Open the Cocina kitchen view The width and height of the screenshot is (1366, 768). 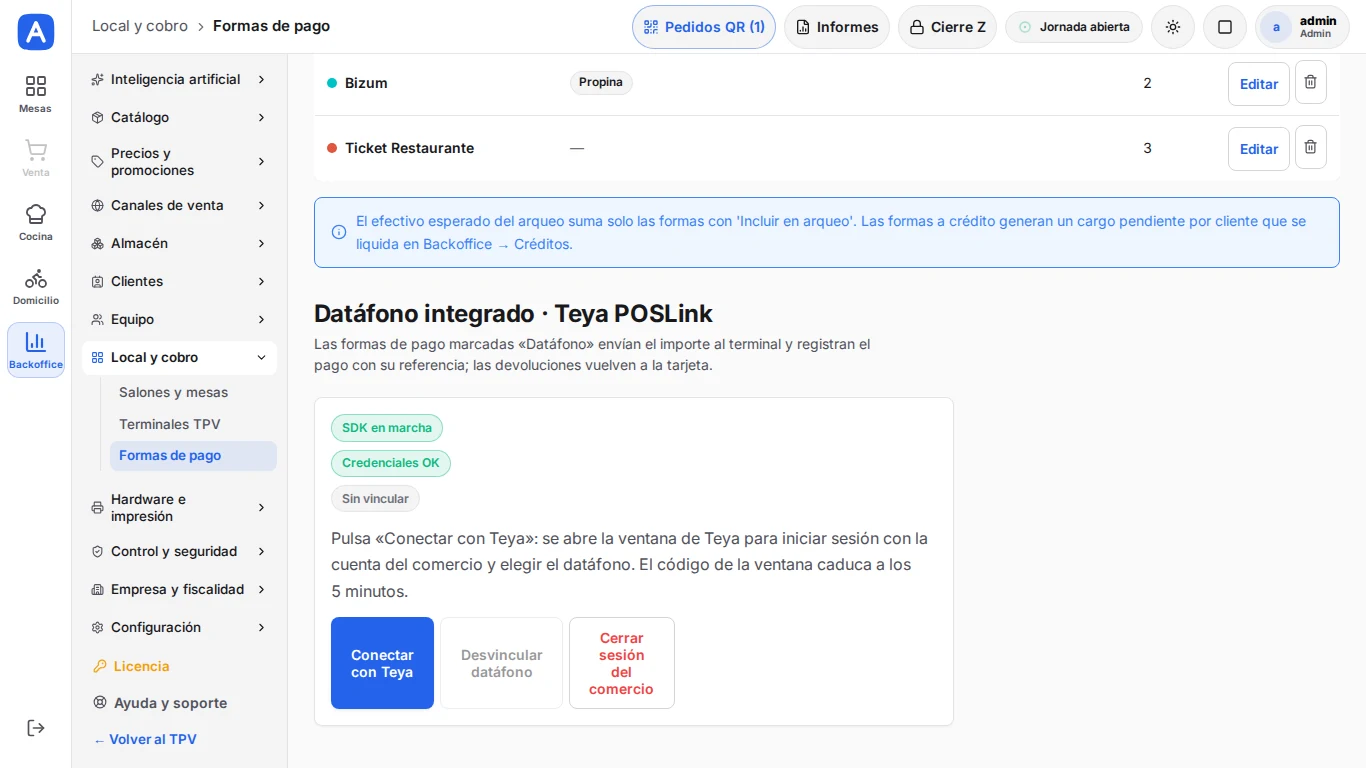(x=36, y=222)
